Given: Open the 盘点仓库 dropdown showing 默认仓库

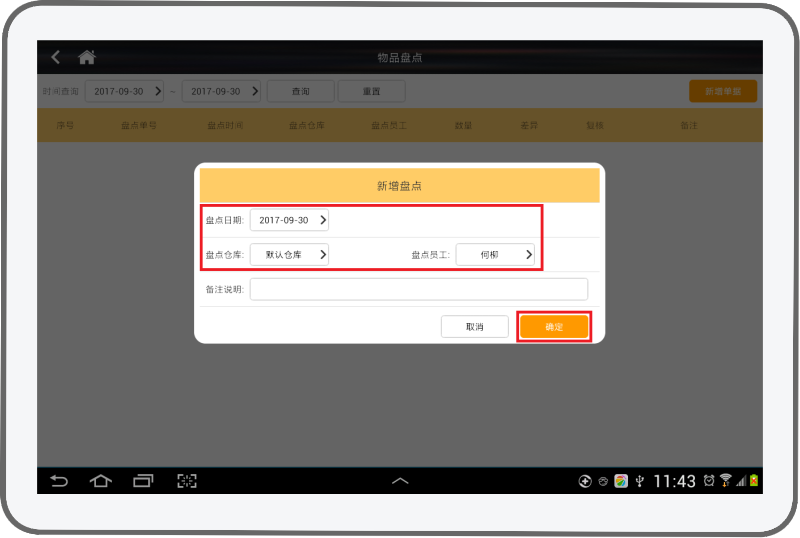Looking at the screenshot, I should [x=289, y=255].
